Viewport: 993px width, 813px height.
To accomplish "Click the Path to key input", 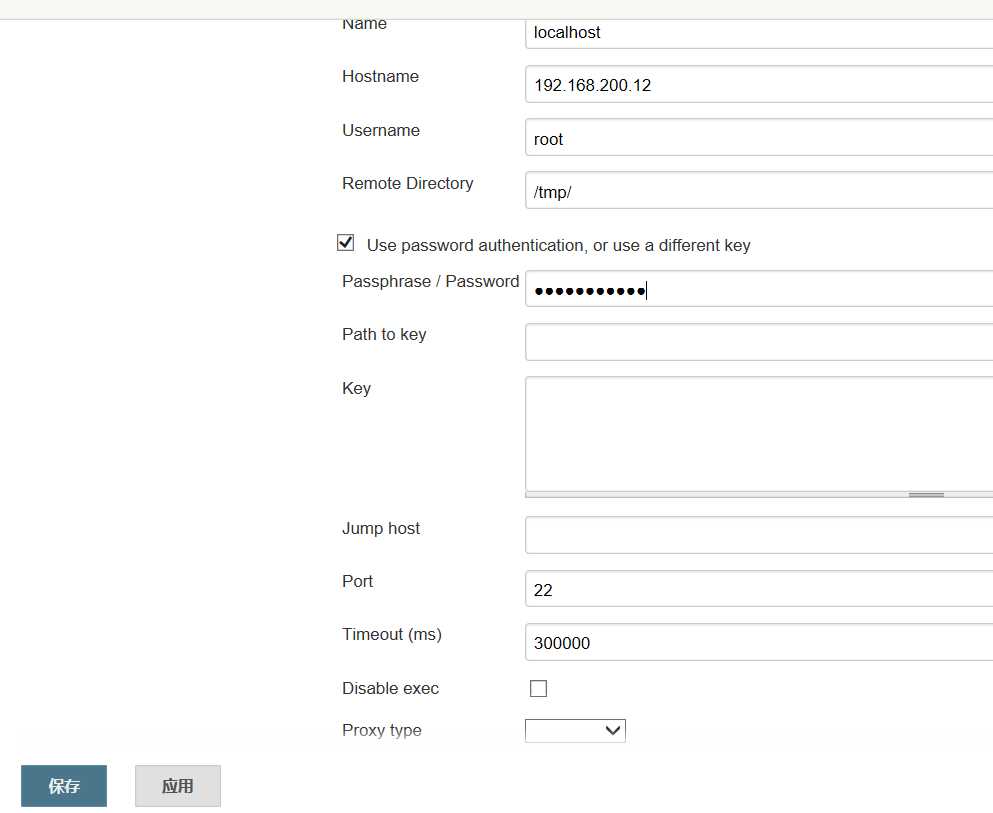I will pos(759,343).
